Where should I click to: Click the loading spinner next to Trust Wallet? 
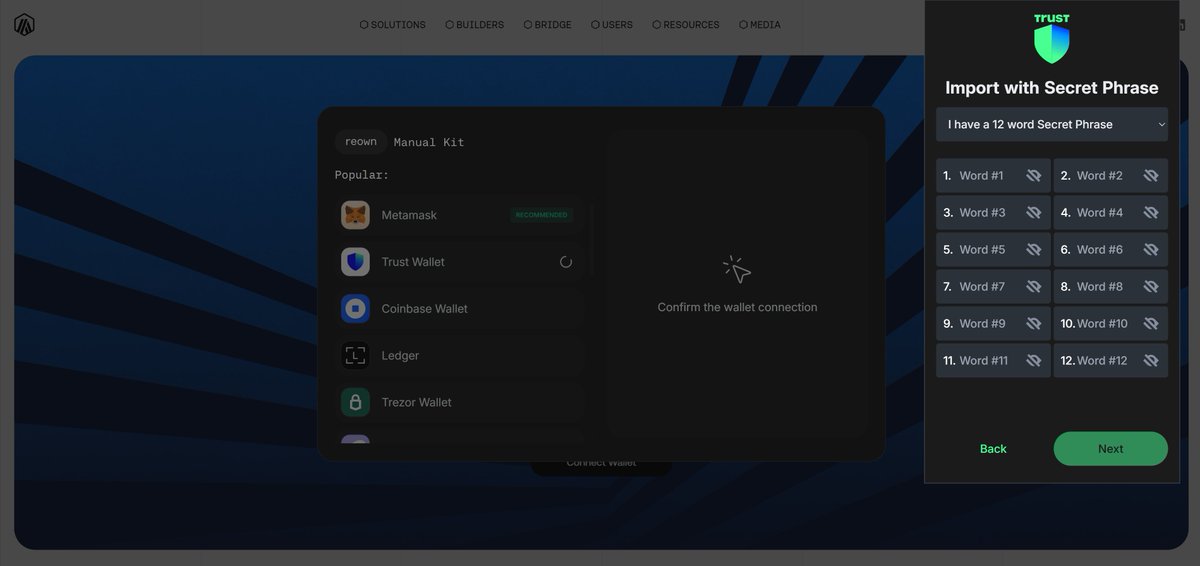(566, 262)
